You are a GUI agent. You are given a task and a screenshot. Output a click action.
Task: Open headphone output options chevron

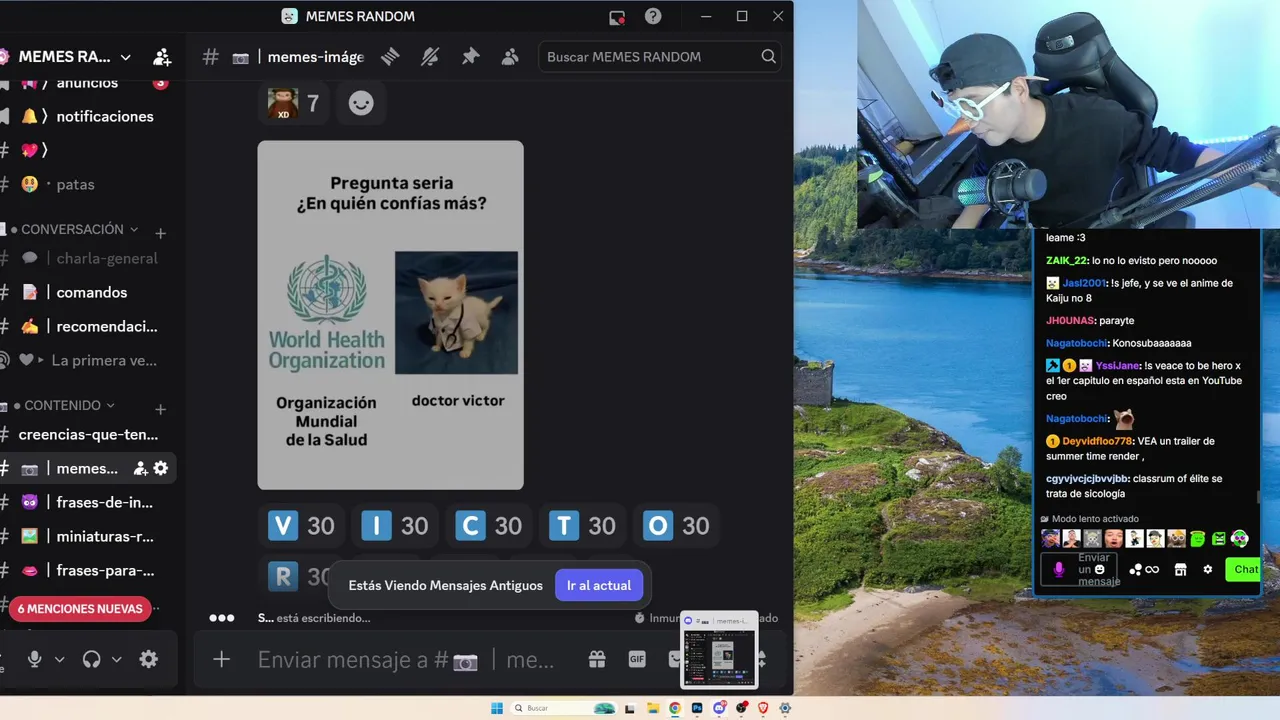pyautogui.click(x=117, y=659)
